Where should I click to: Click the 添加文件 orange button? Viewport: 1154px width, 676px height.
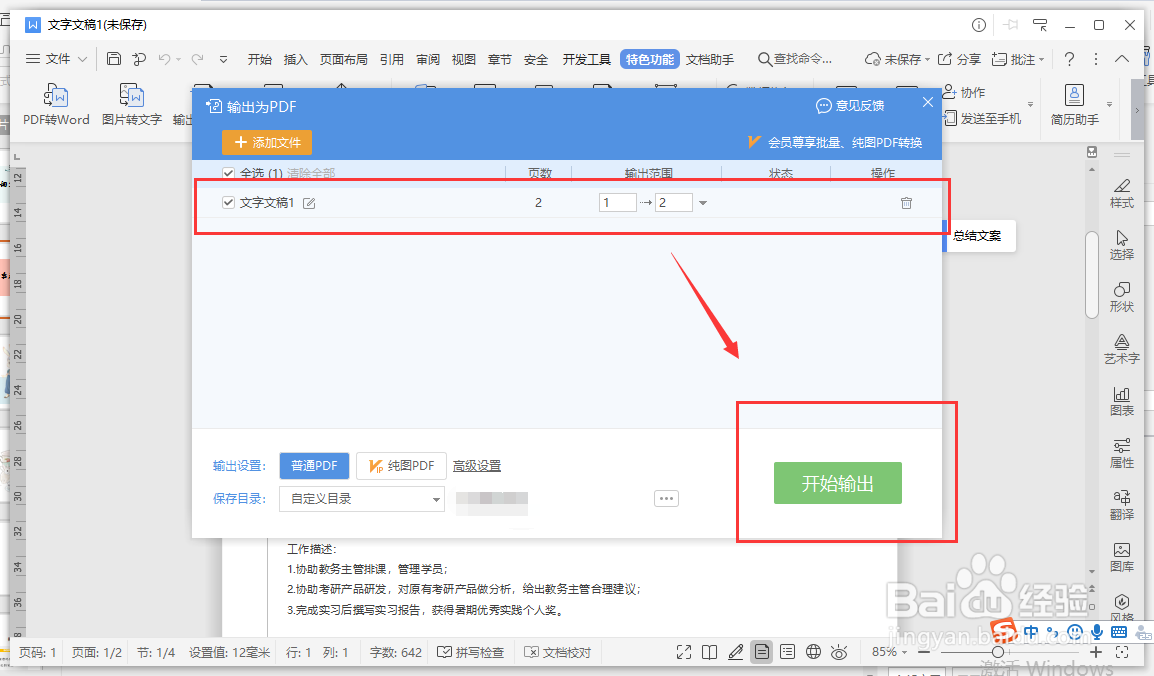pyautogui.click(x=266, y=143)
